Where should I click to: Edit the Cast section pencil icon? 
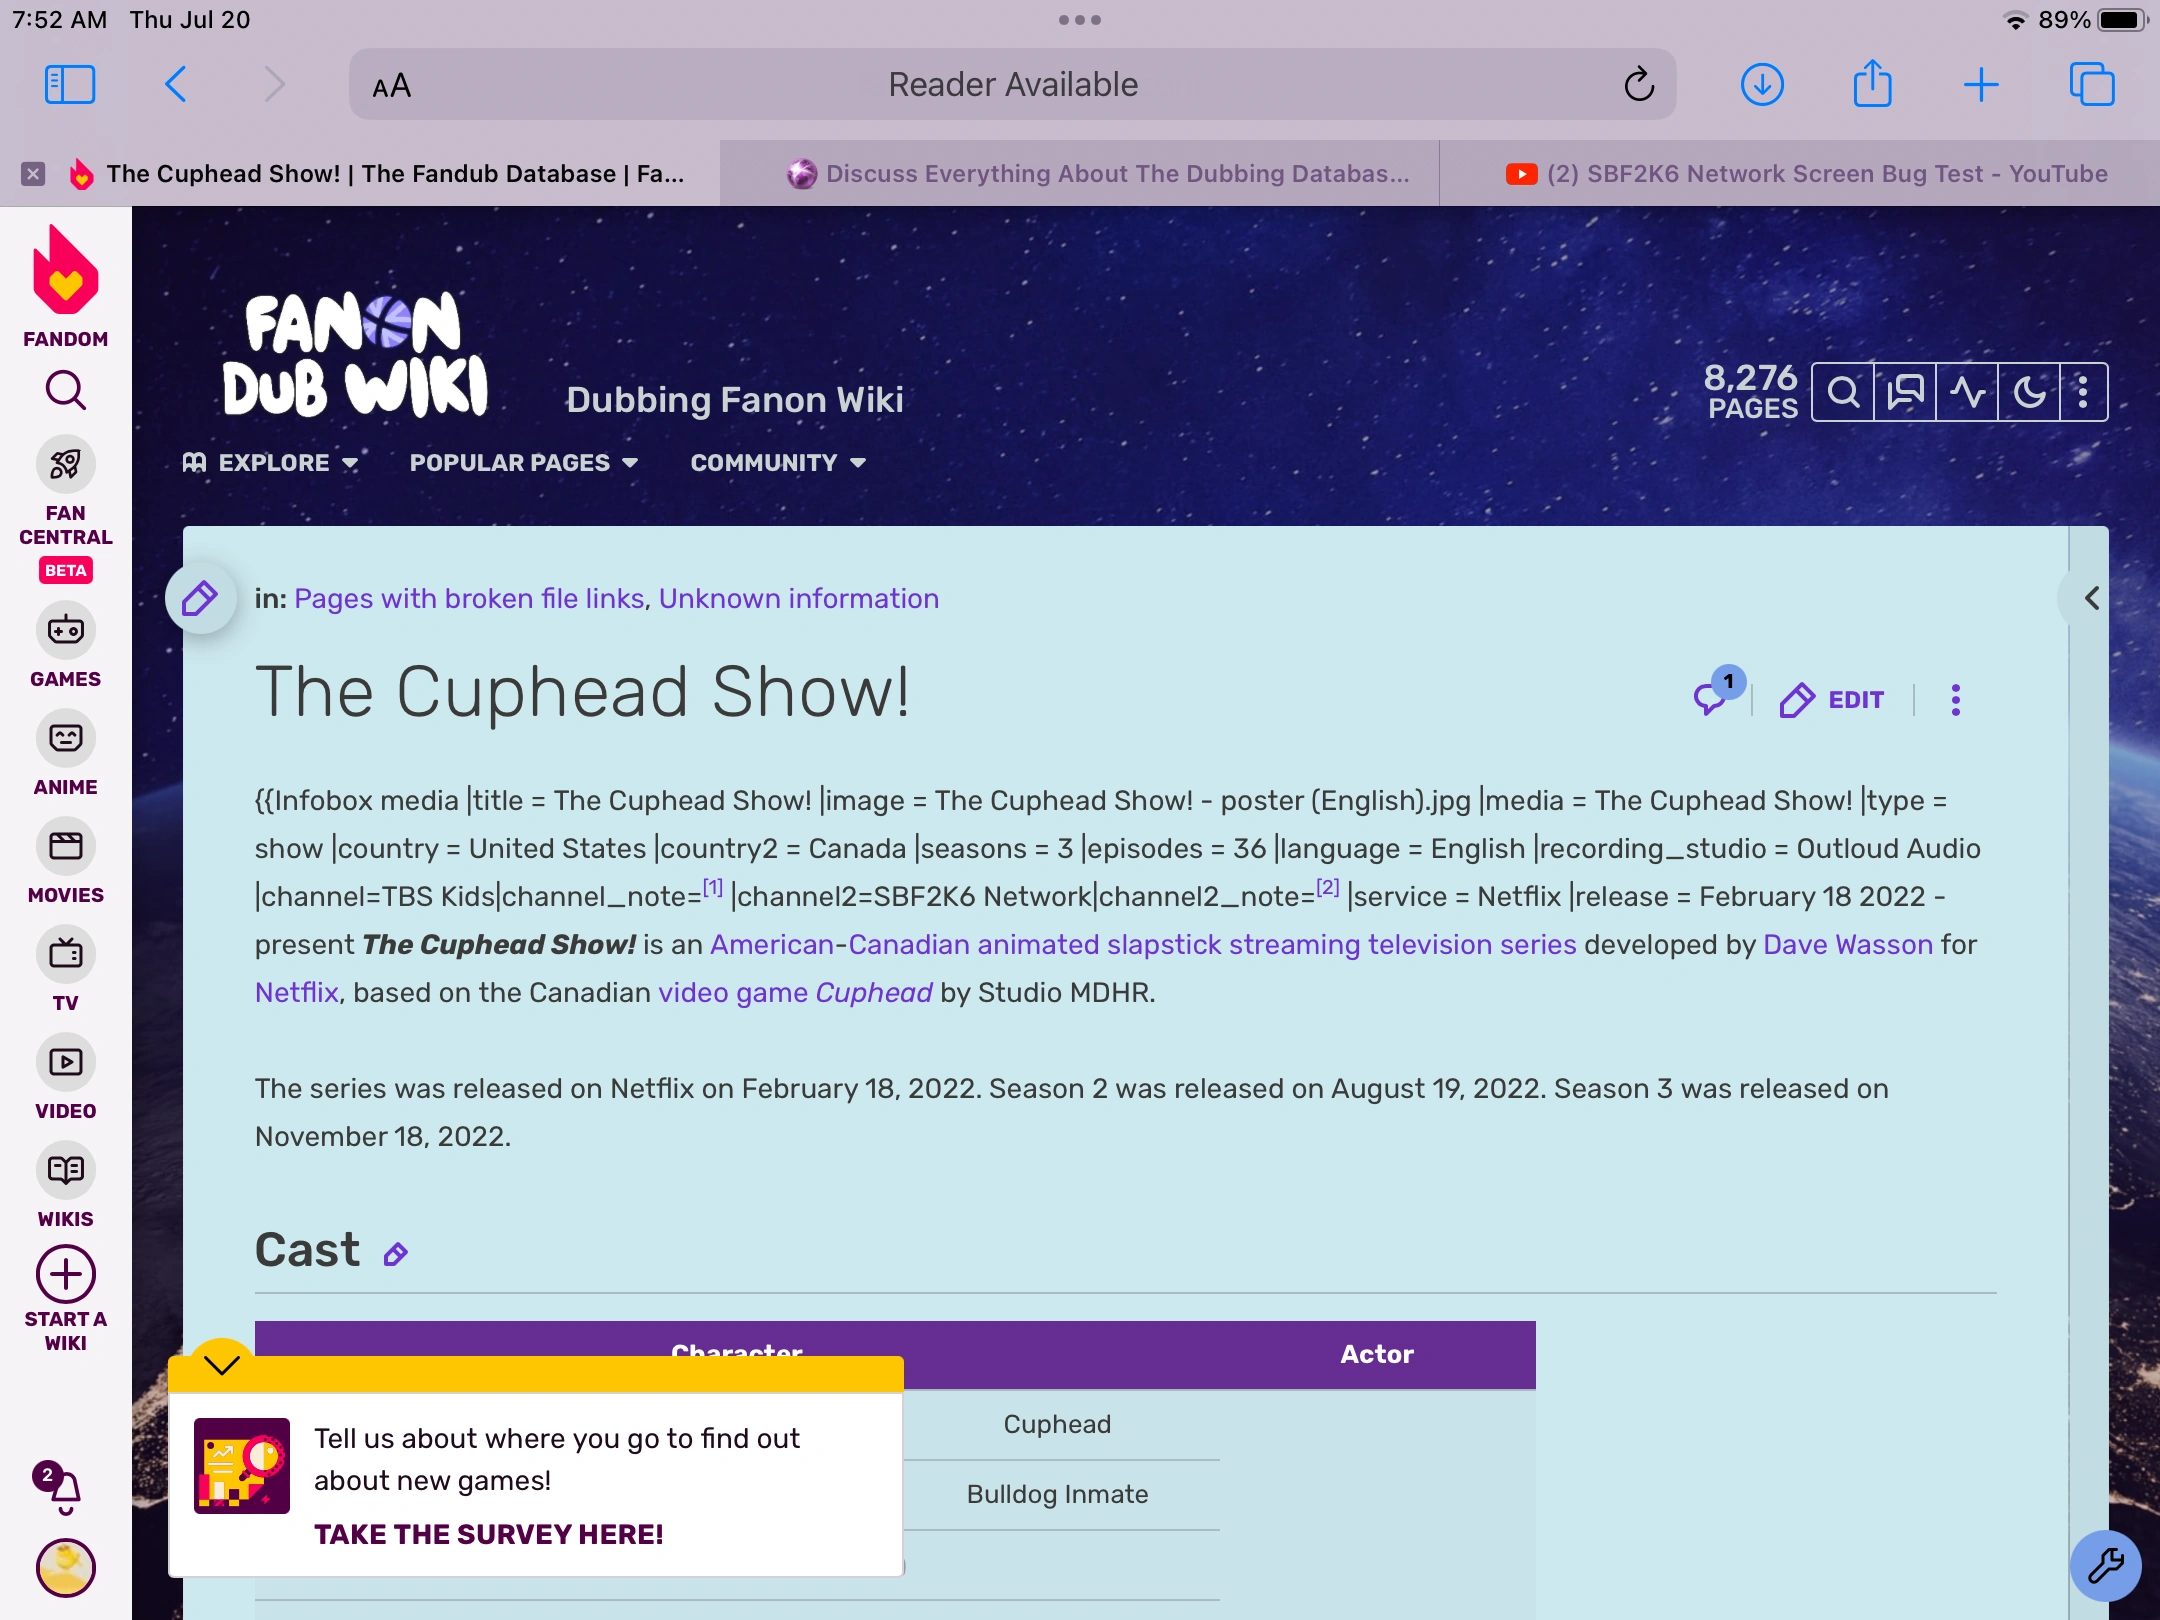point(396,1254)
